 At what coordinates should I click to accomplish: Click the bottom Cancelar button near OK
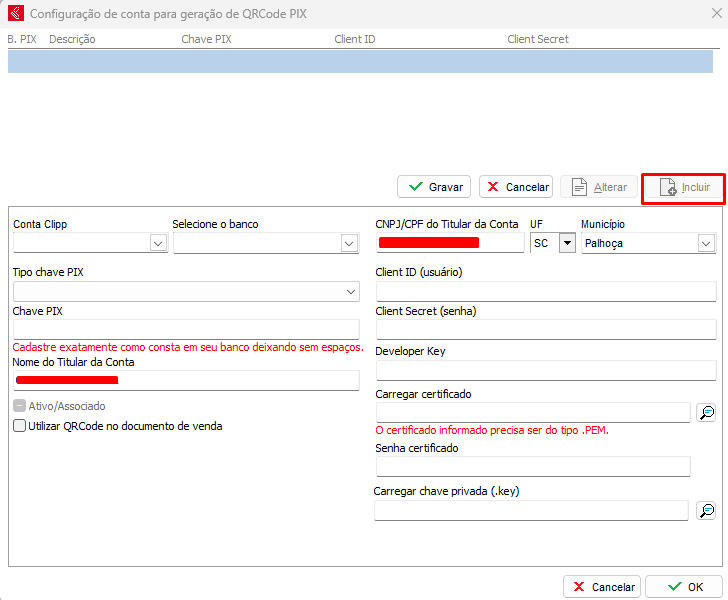coord(602,587)
